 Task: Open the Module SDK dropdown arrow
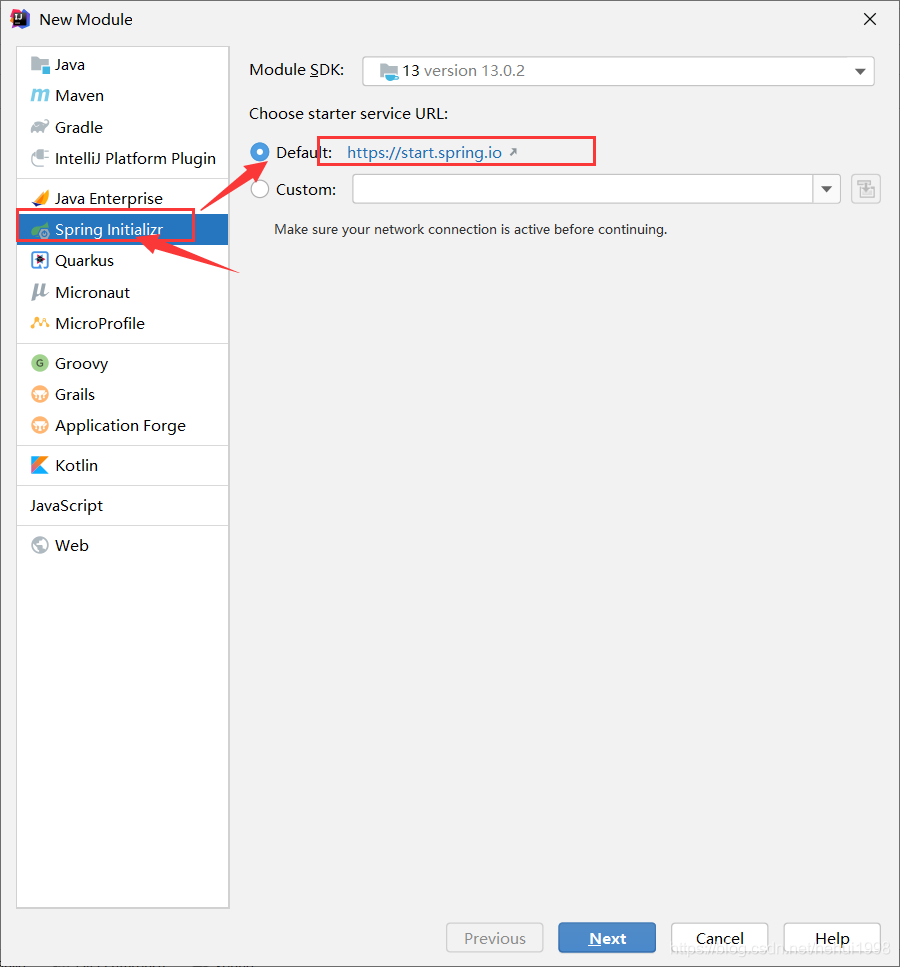click(860, 72)
